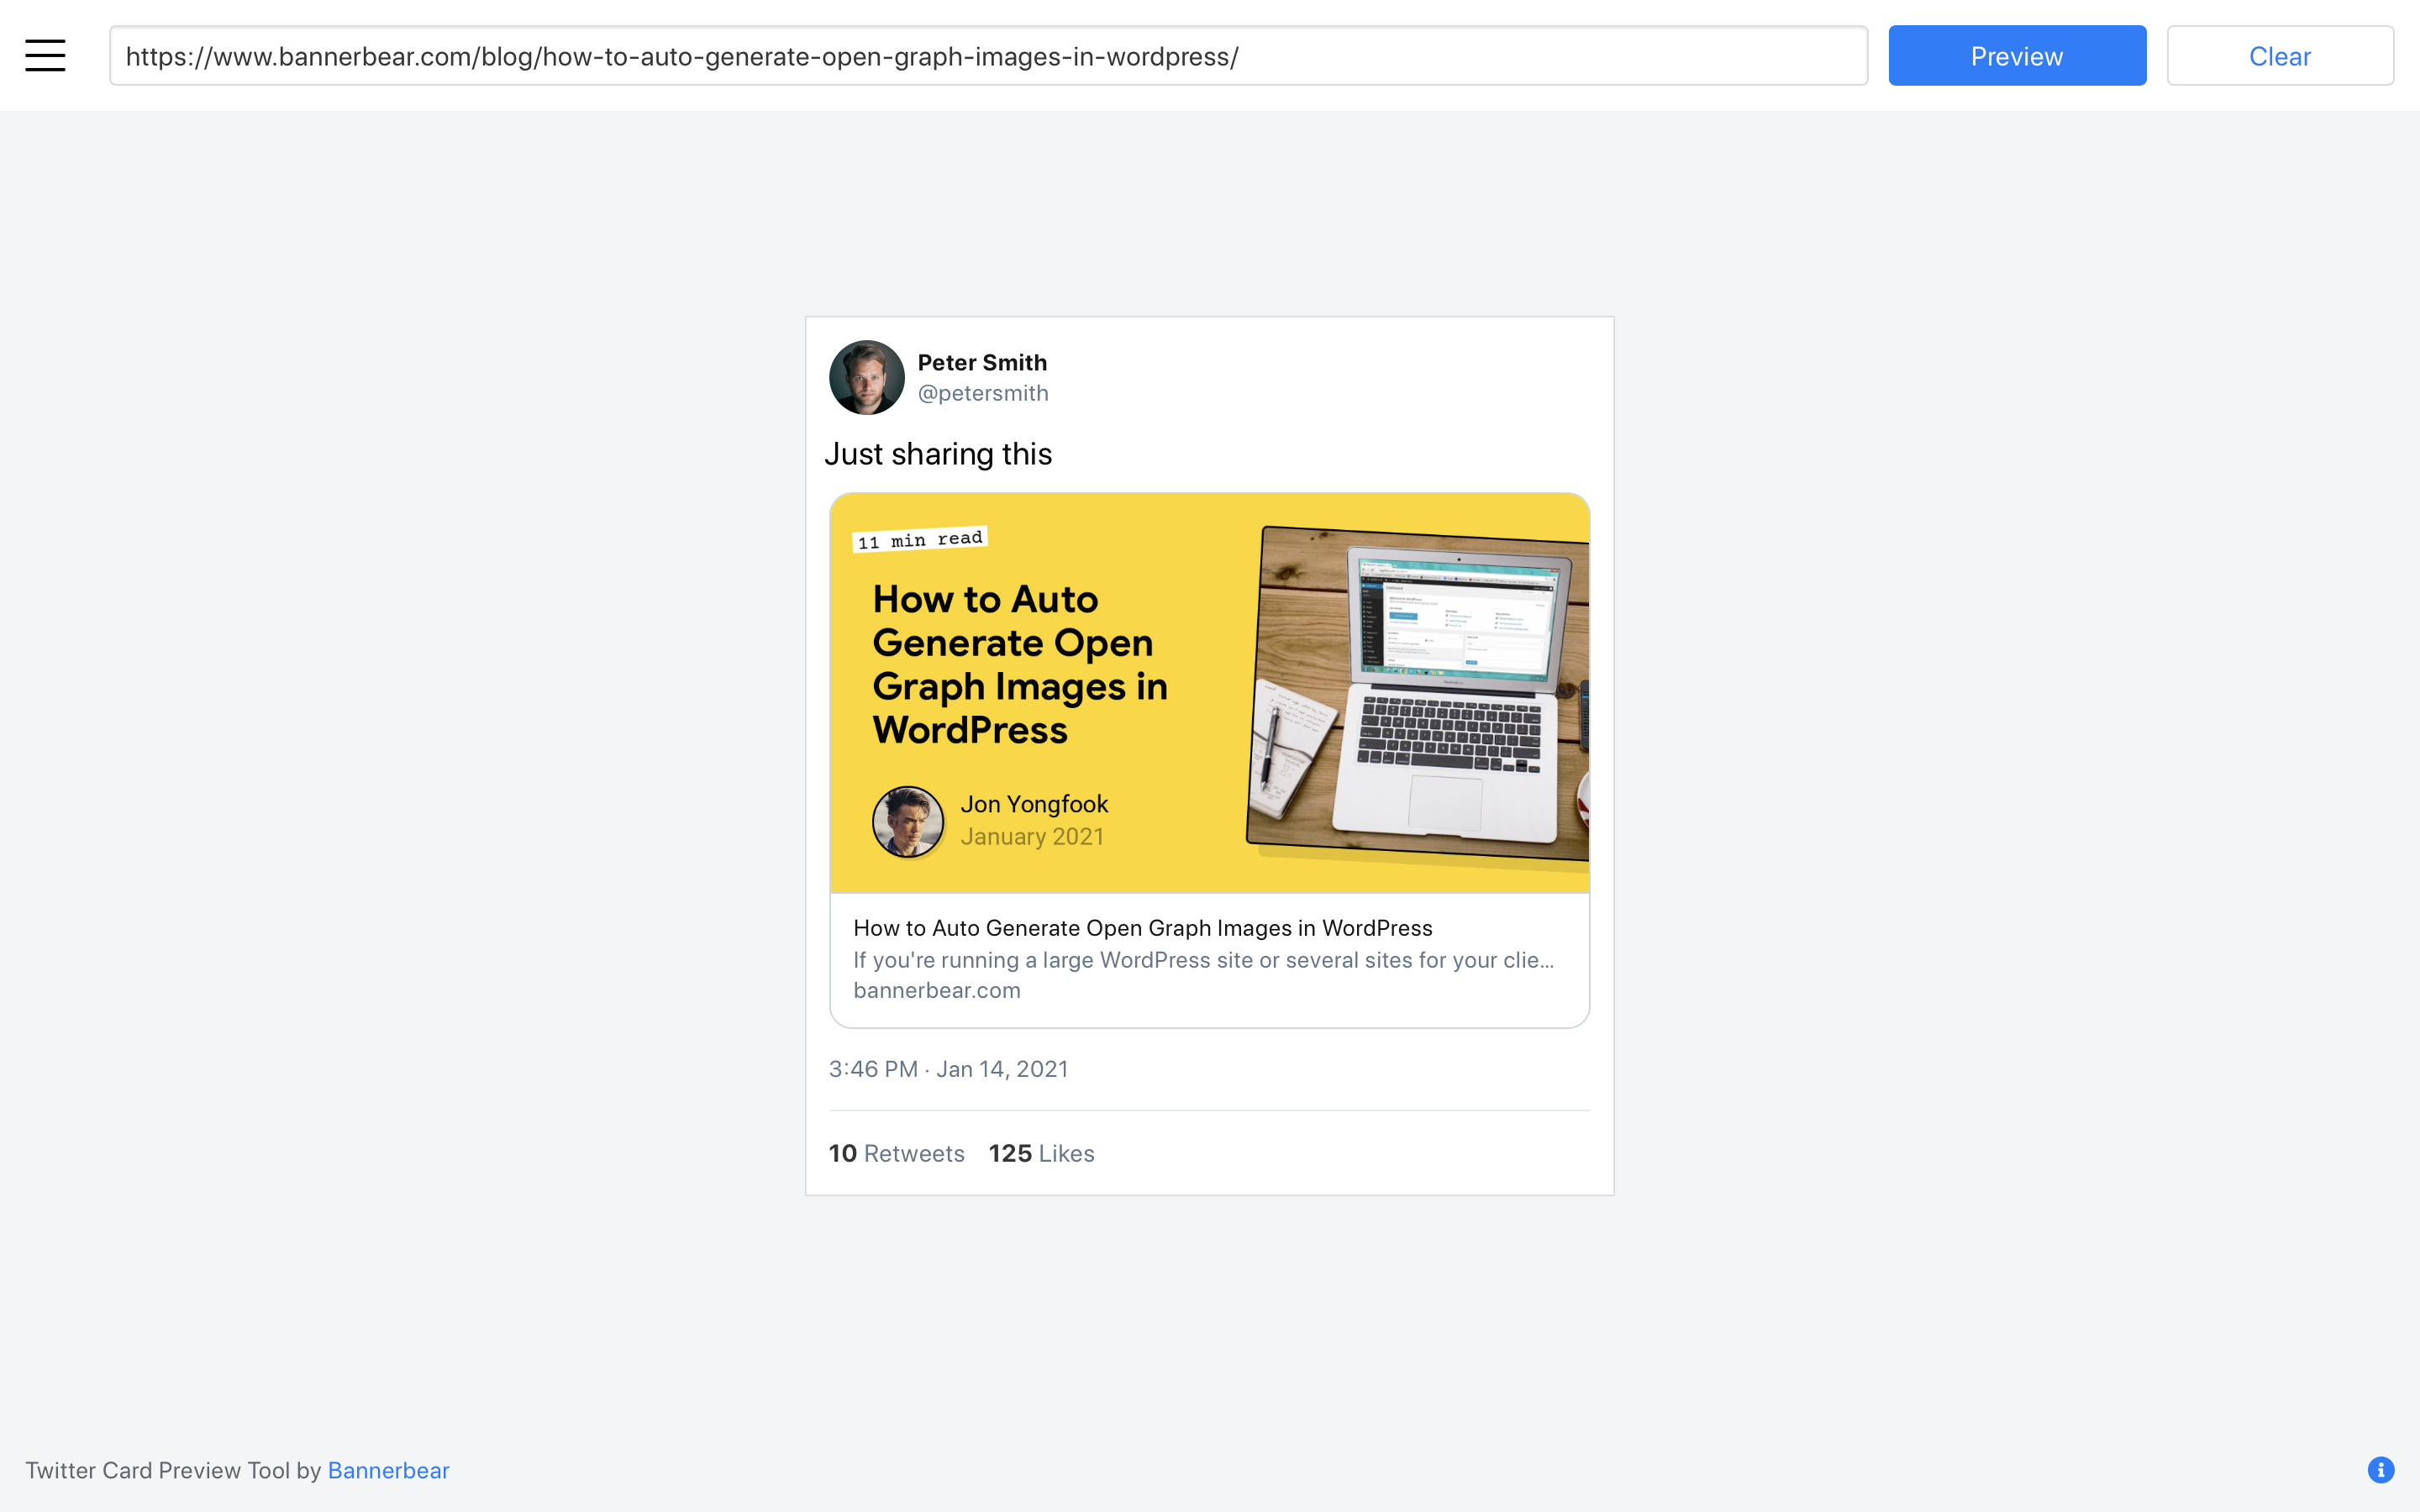Click the yellow card headline text
The width and height of the screenshot is (2420, 1512).
[1020, 664]
